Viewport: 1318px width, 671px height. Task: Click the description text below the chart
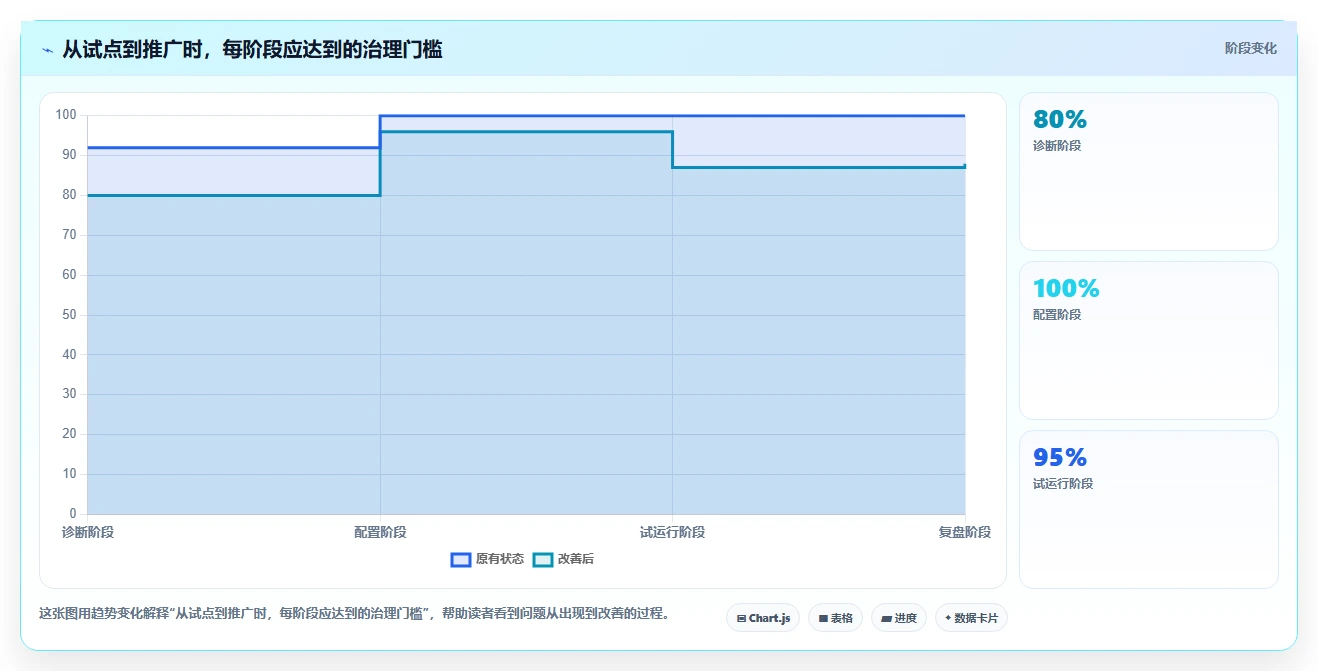pyautogui.click(x=354, y=613)
